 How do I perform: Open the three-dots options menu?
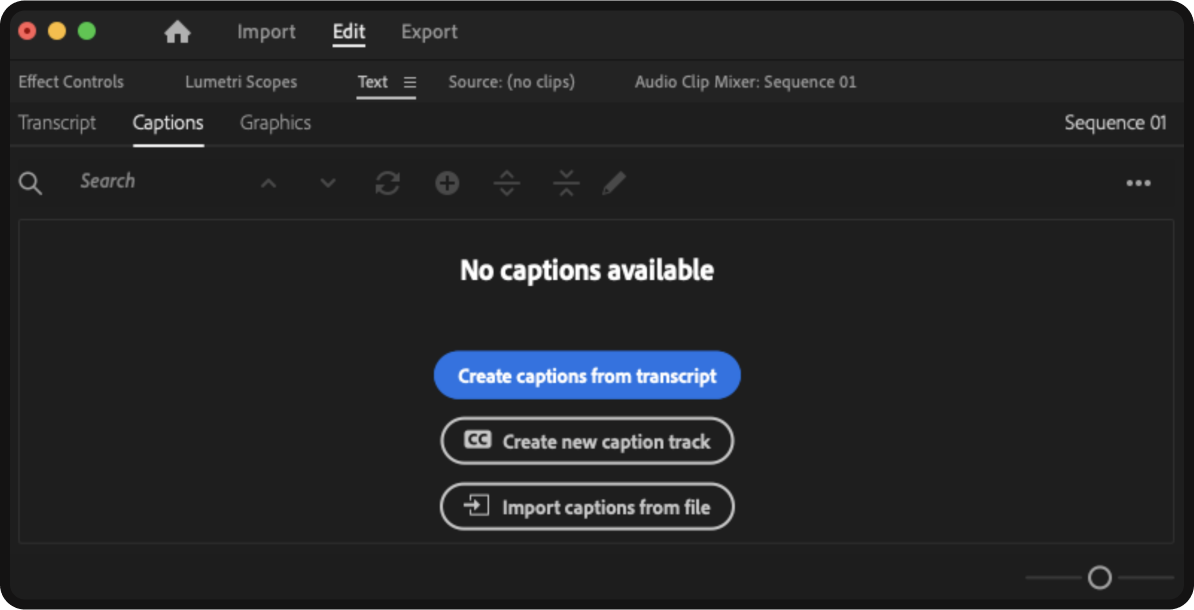1138,183
